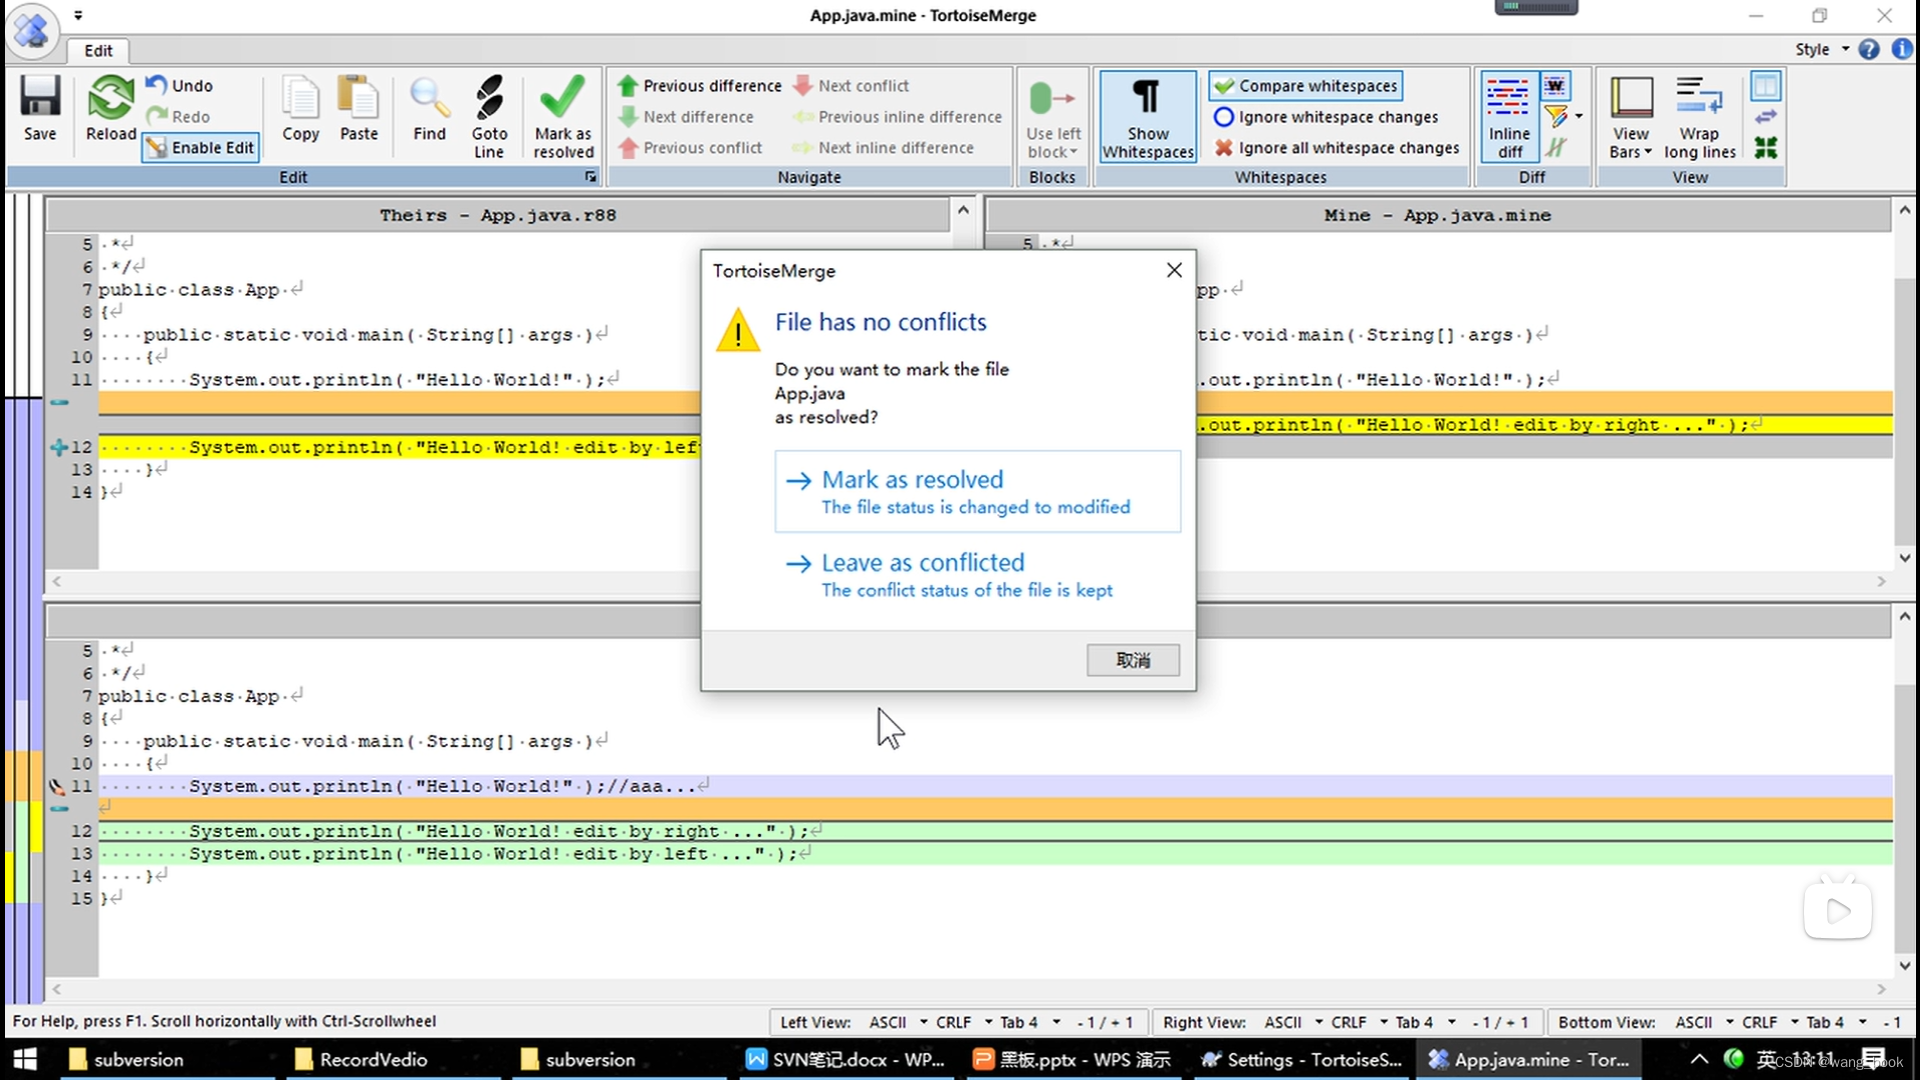Click the plus marker at Theirs line 12
This screenshot has height=1080, width=1920.
(59, 448)
